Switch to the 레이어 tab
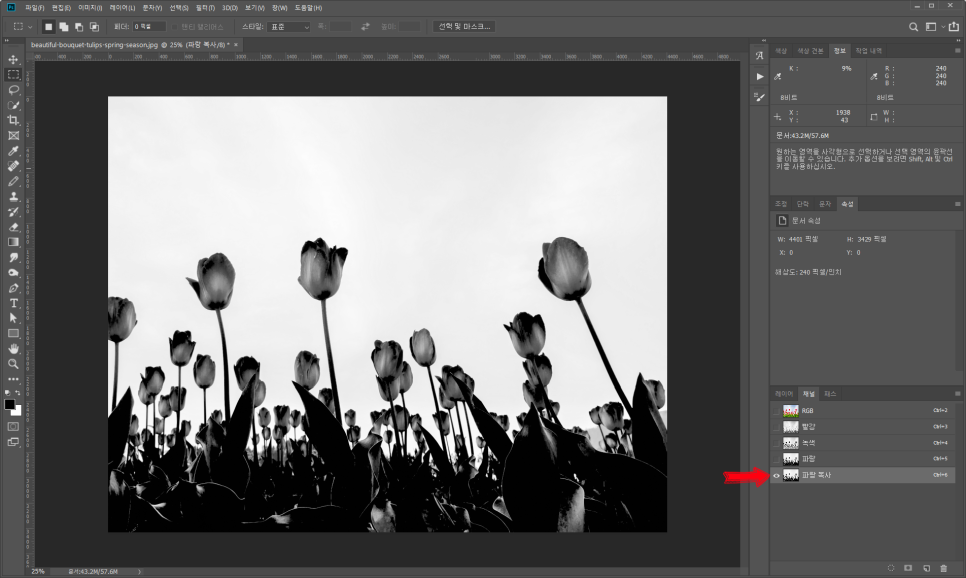966x578 pixels. [783, 394]
